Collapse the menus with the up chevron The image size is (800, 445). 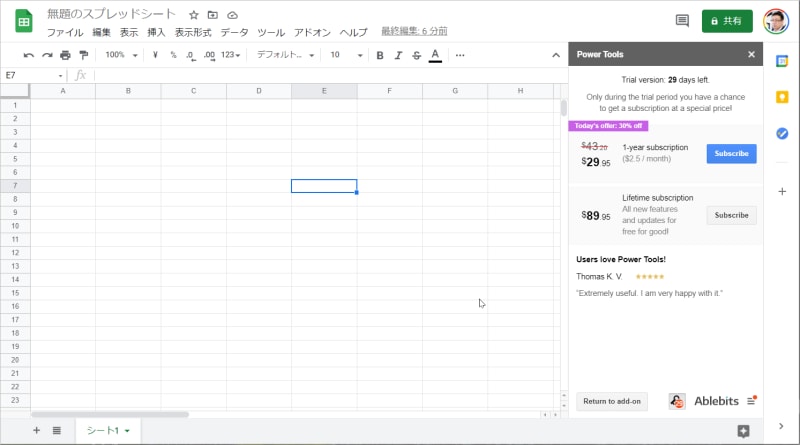(x=556, y=55)
